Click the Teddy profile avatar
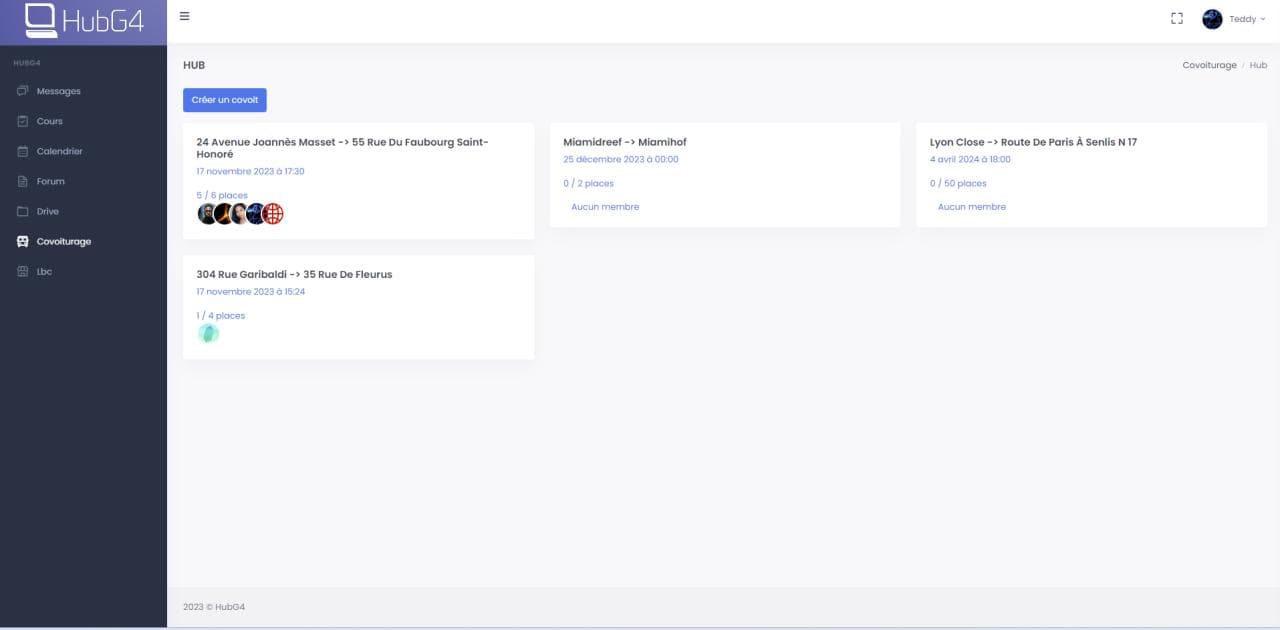This screenshot has height=630, width=1280. tap(1212, 19)
